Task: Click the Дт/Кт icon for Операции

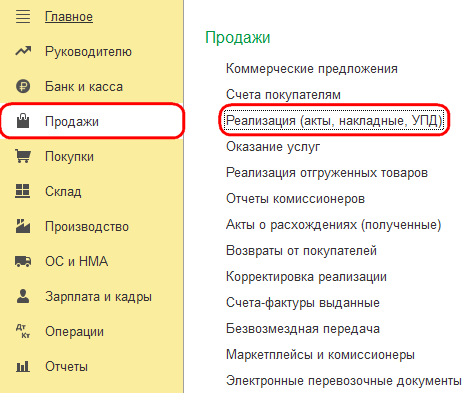Action: coord(23,331)
